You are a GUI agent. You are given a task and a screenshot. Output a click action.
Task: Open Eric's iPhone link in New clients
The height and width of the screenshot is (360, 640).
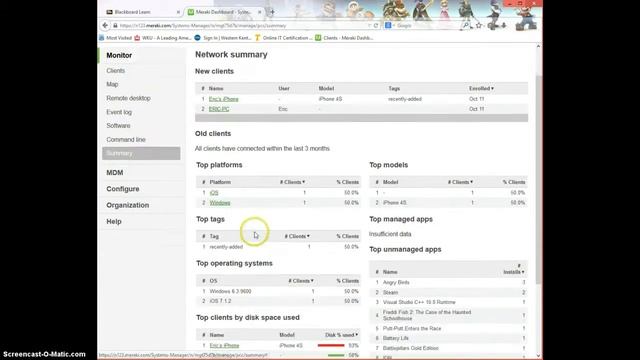(224, 99)
